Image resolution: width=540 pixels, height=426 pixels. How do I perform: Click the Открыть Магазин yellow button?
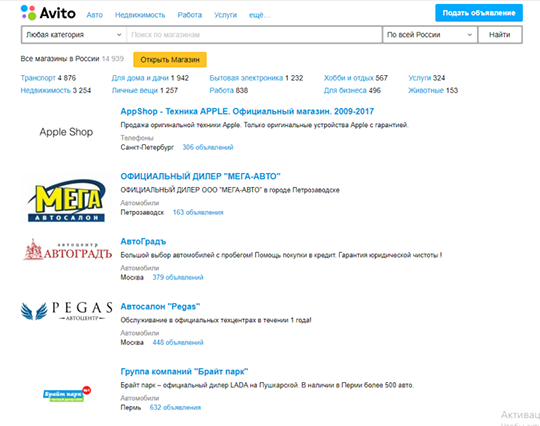point(170,60)
